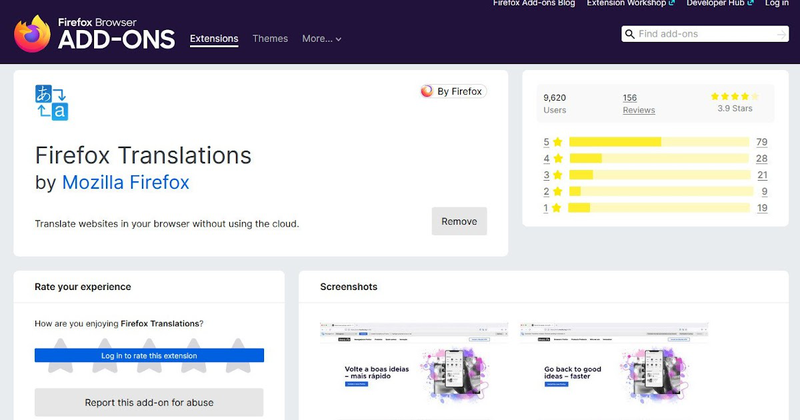Click the By Firefox badge
Image resolution: width=800 pixels, height=420 pixels.
(x=453, y=91)
